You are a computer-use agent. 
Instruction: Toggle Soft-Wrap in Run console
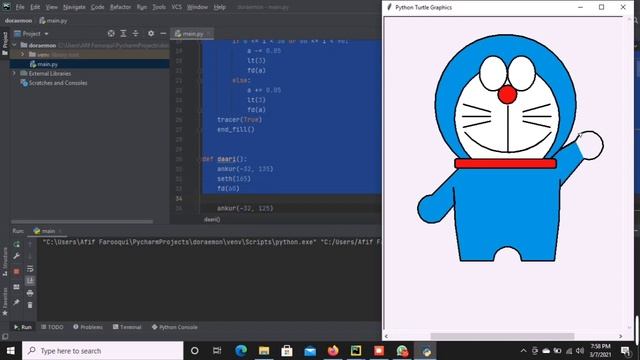click(x=30, y=269)
